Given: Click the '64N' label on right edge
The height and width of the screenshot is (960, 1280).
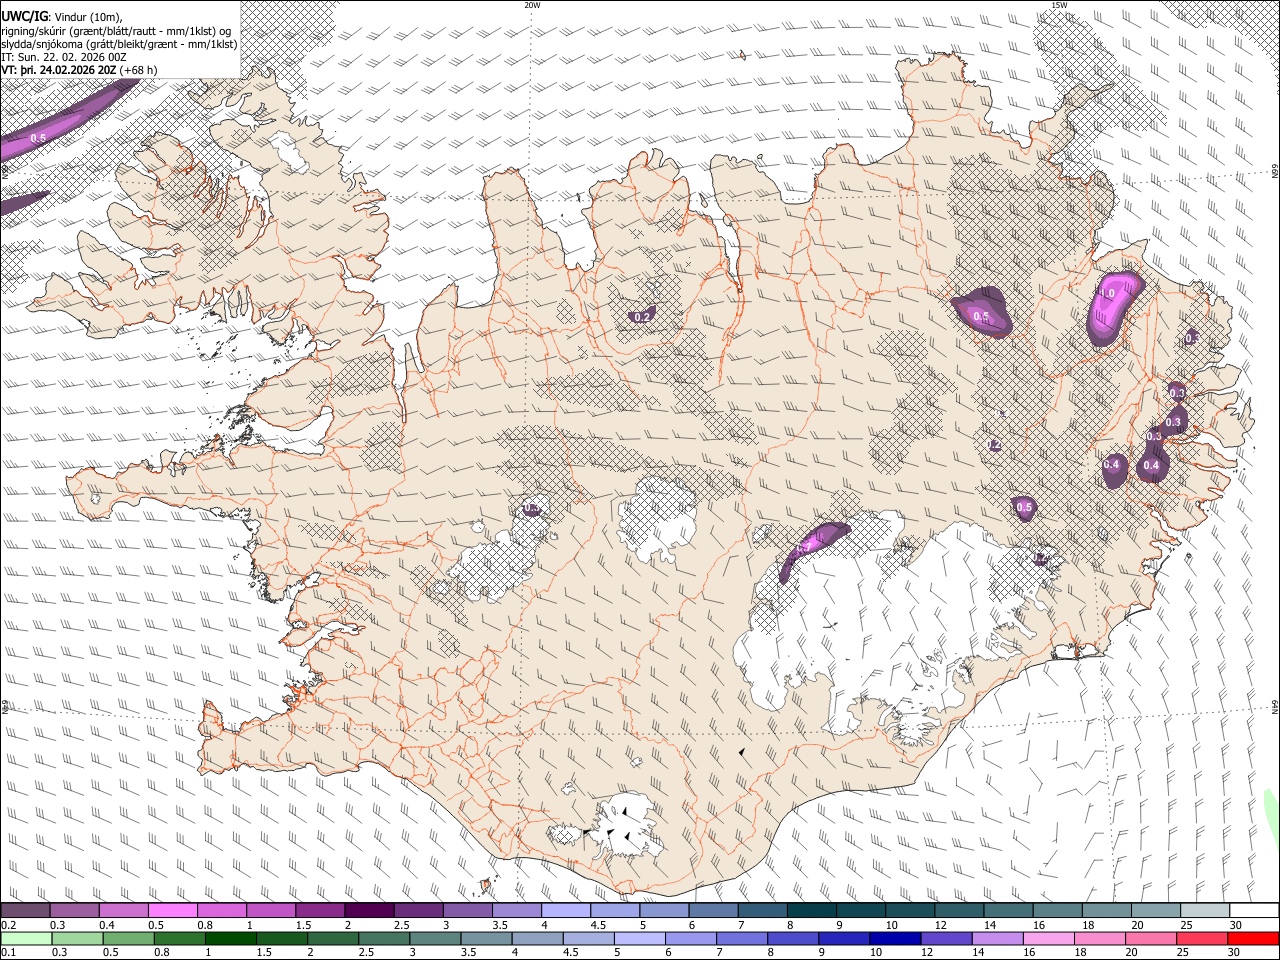Looking at the screenshot, I should [1275, 708].
